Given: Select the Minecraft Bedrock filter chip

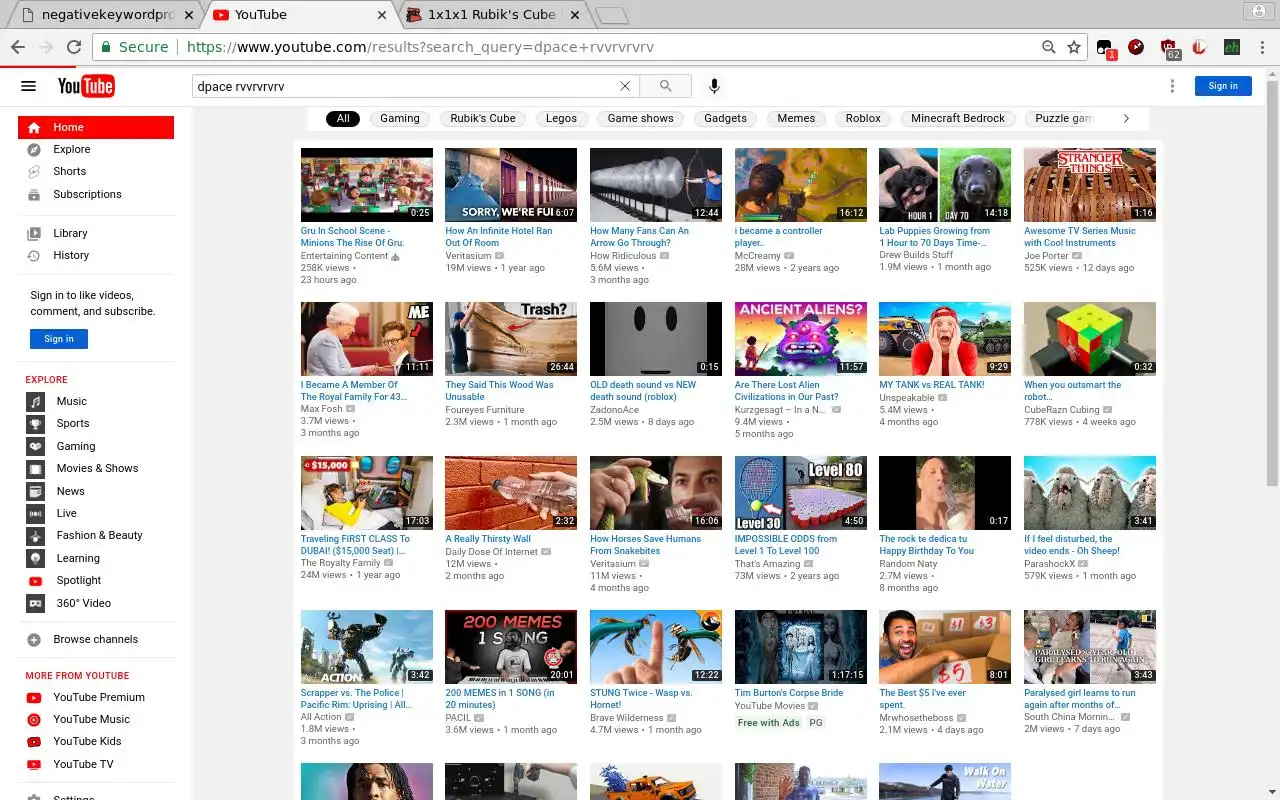Looking at the screenshot, I should [958, 118].
